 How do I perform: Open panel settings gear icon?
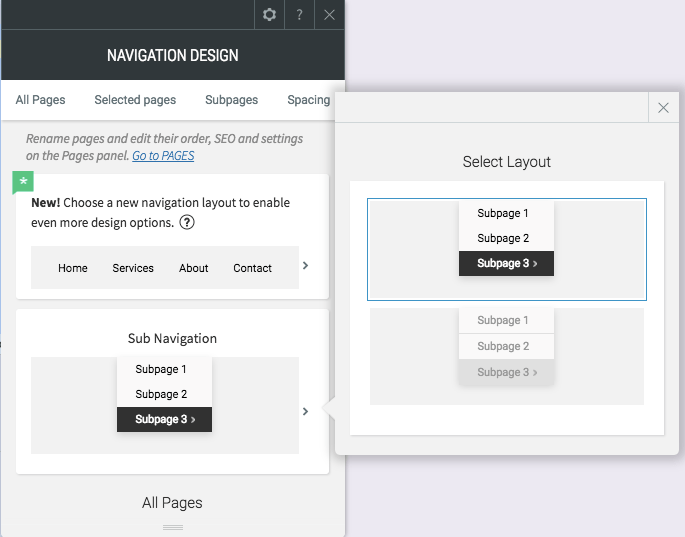269,14
